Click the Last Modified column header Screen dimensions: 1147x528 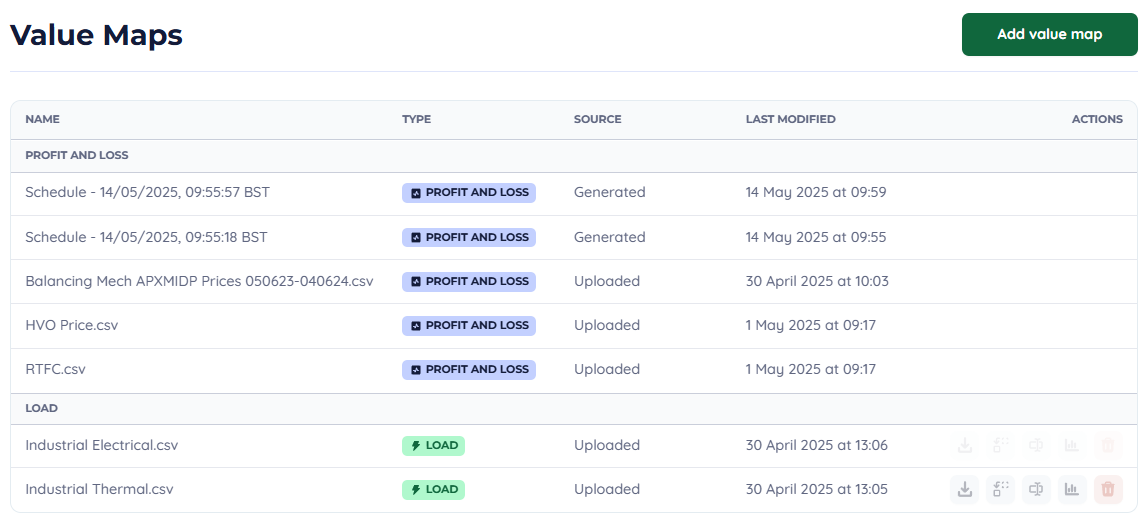click(x=790, y=119)
